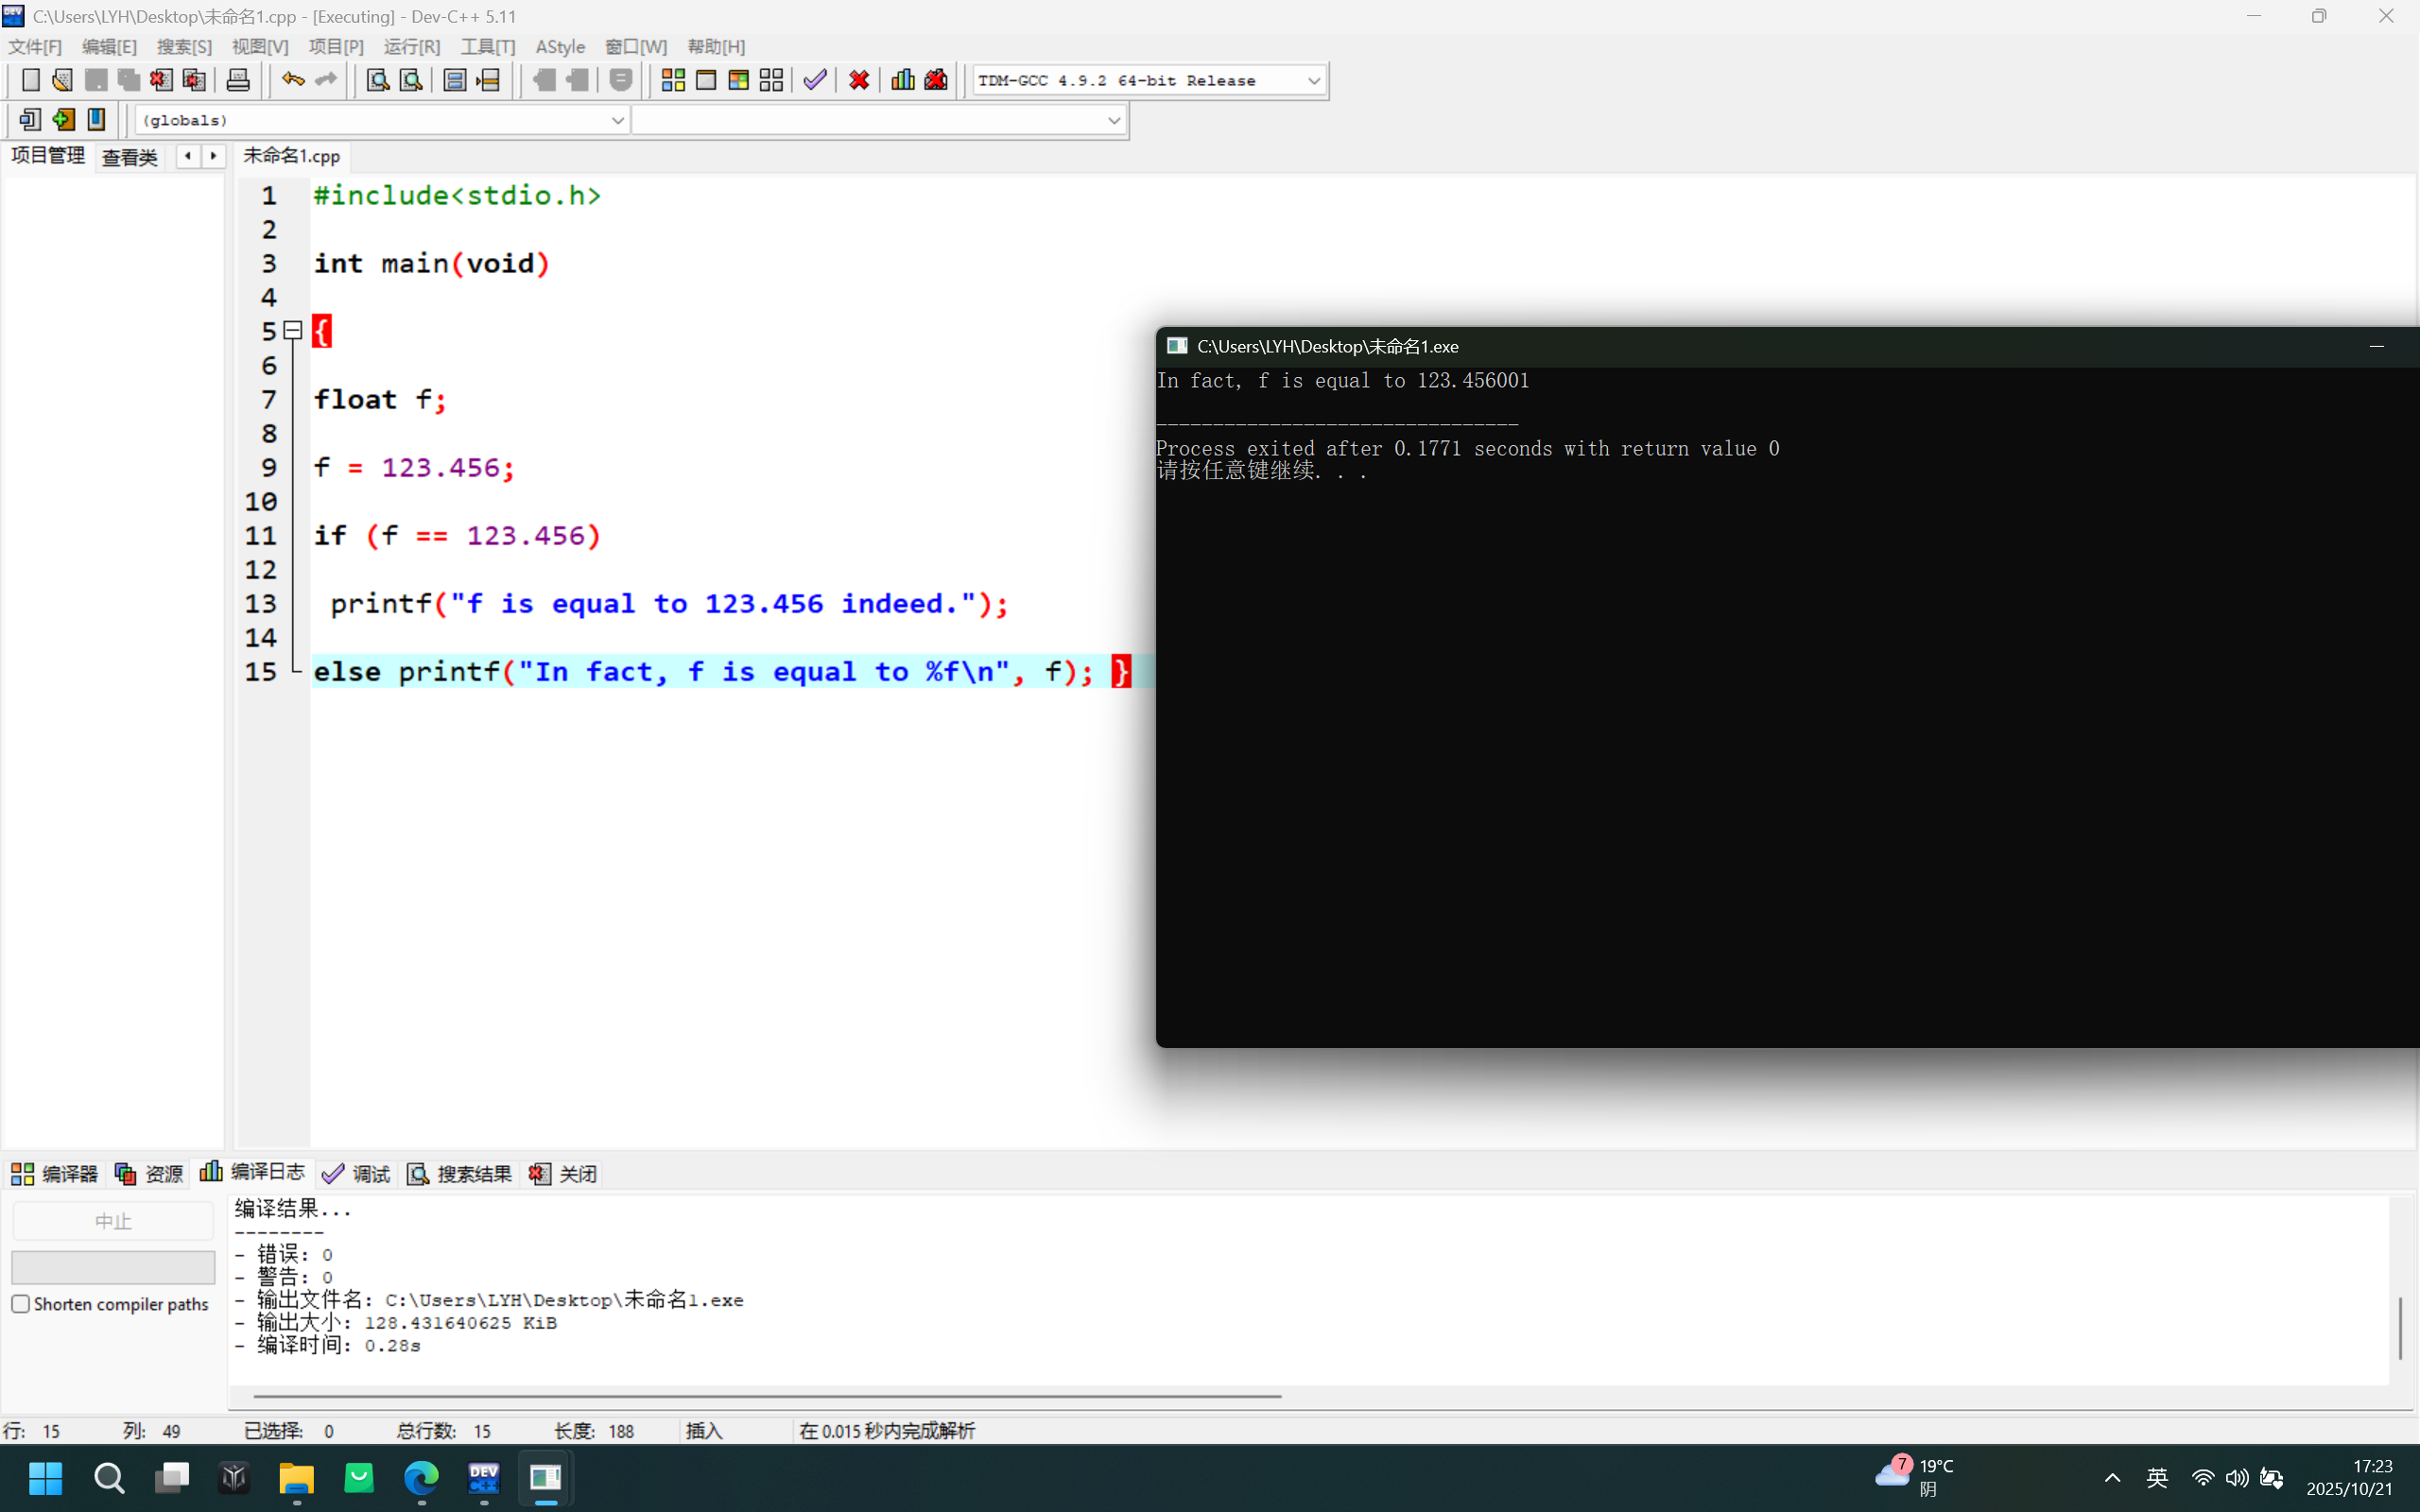This screenshot has height=1512, width=2420.
Task: Switch to the 调试 bottom tab
Action: pyautogui.click(x=357, y=1174)
